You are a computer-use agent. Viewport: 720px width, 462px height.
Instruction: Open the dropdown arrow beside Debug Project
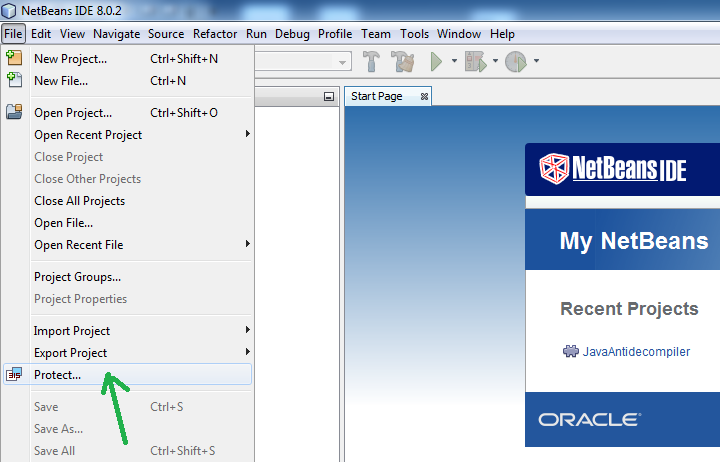(495, 62)
